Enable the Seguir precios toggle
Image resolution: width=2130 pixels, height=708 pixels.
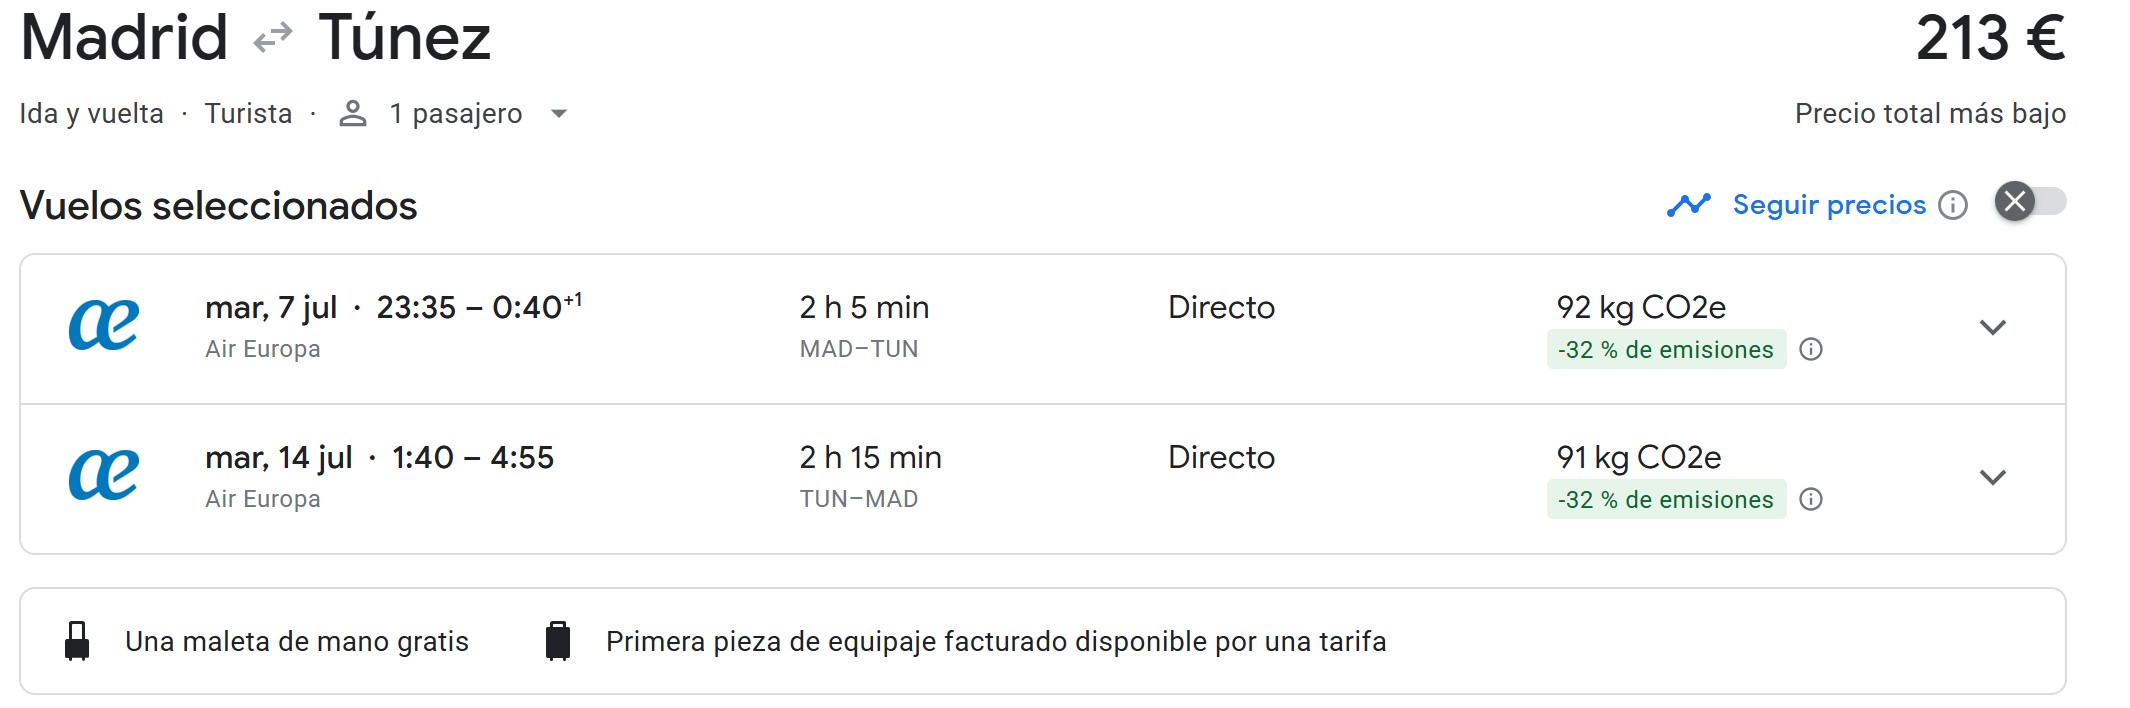(x=2030, y=202)
